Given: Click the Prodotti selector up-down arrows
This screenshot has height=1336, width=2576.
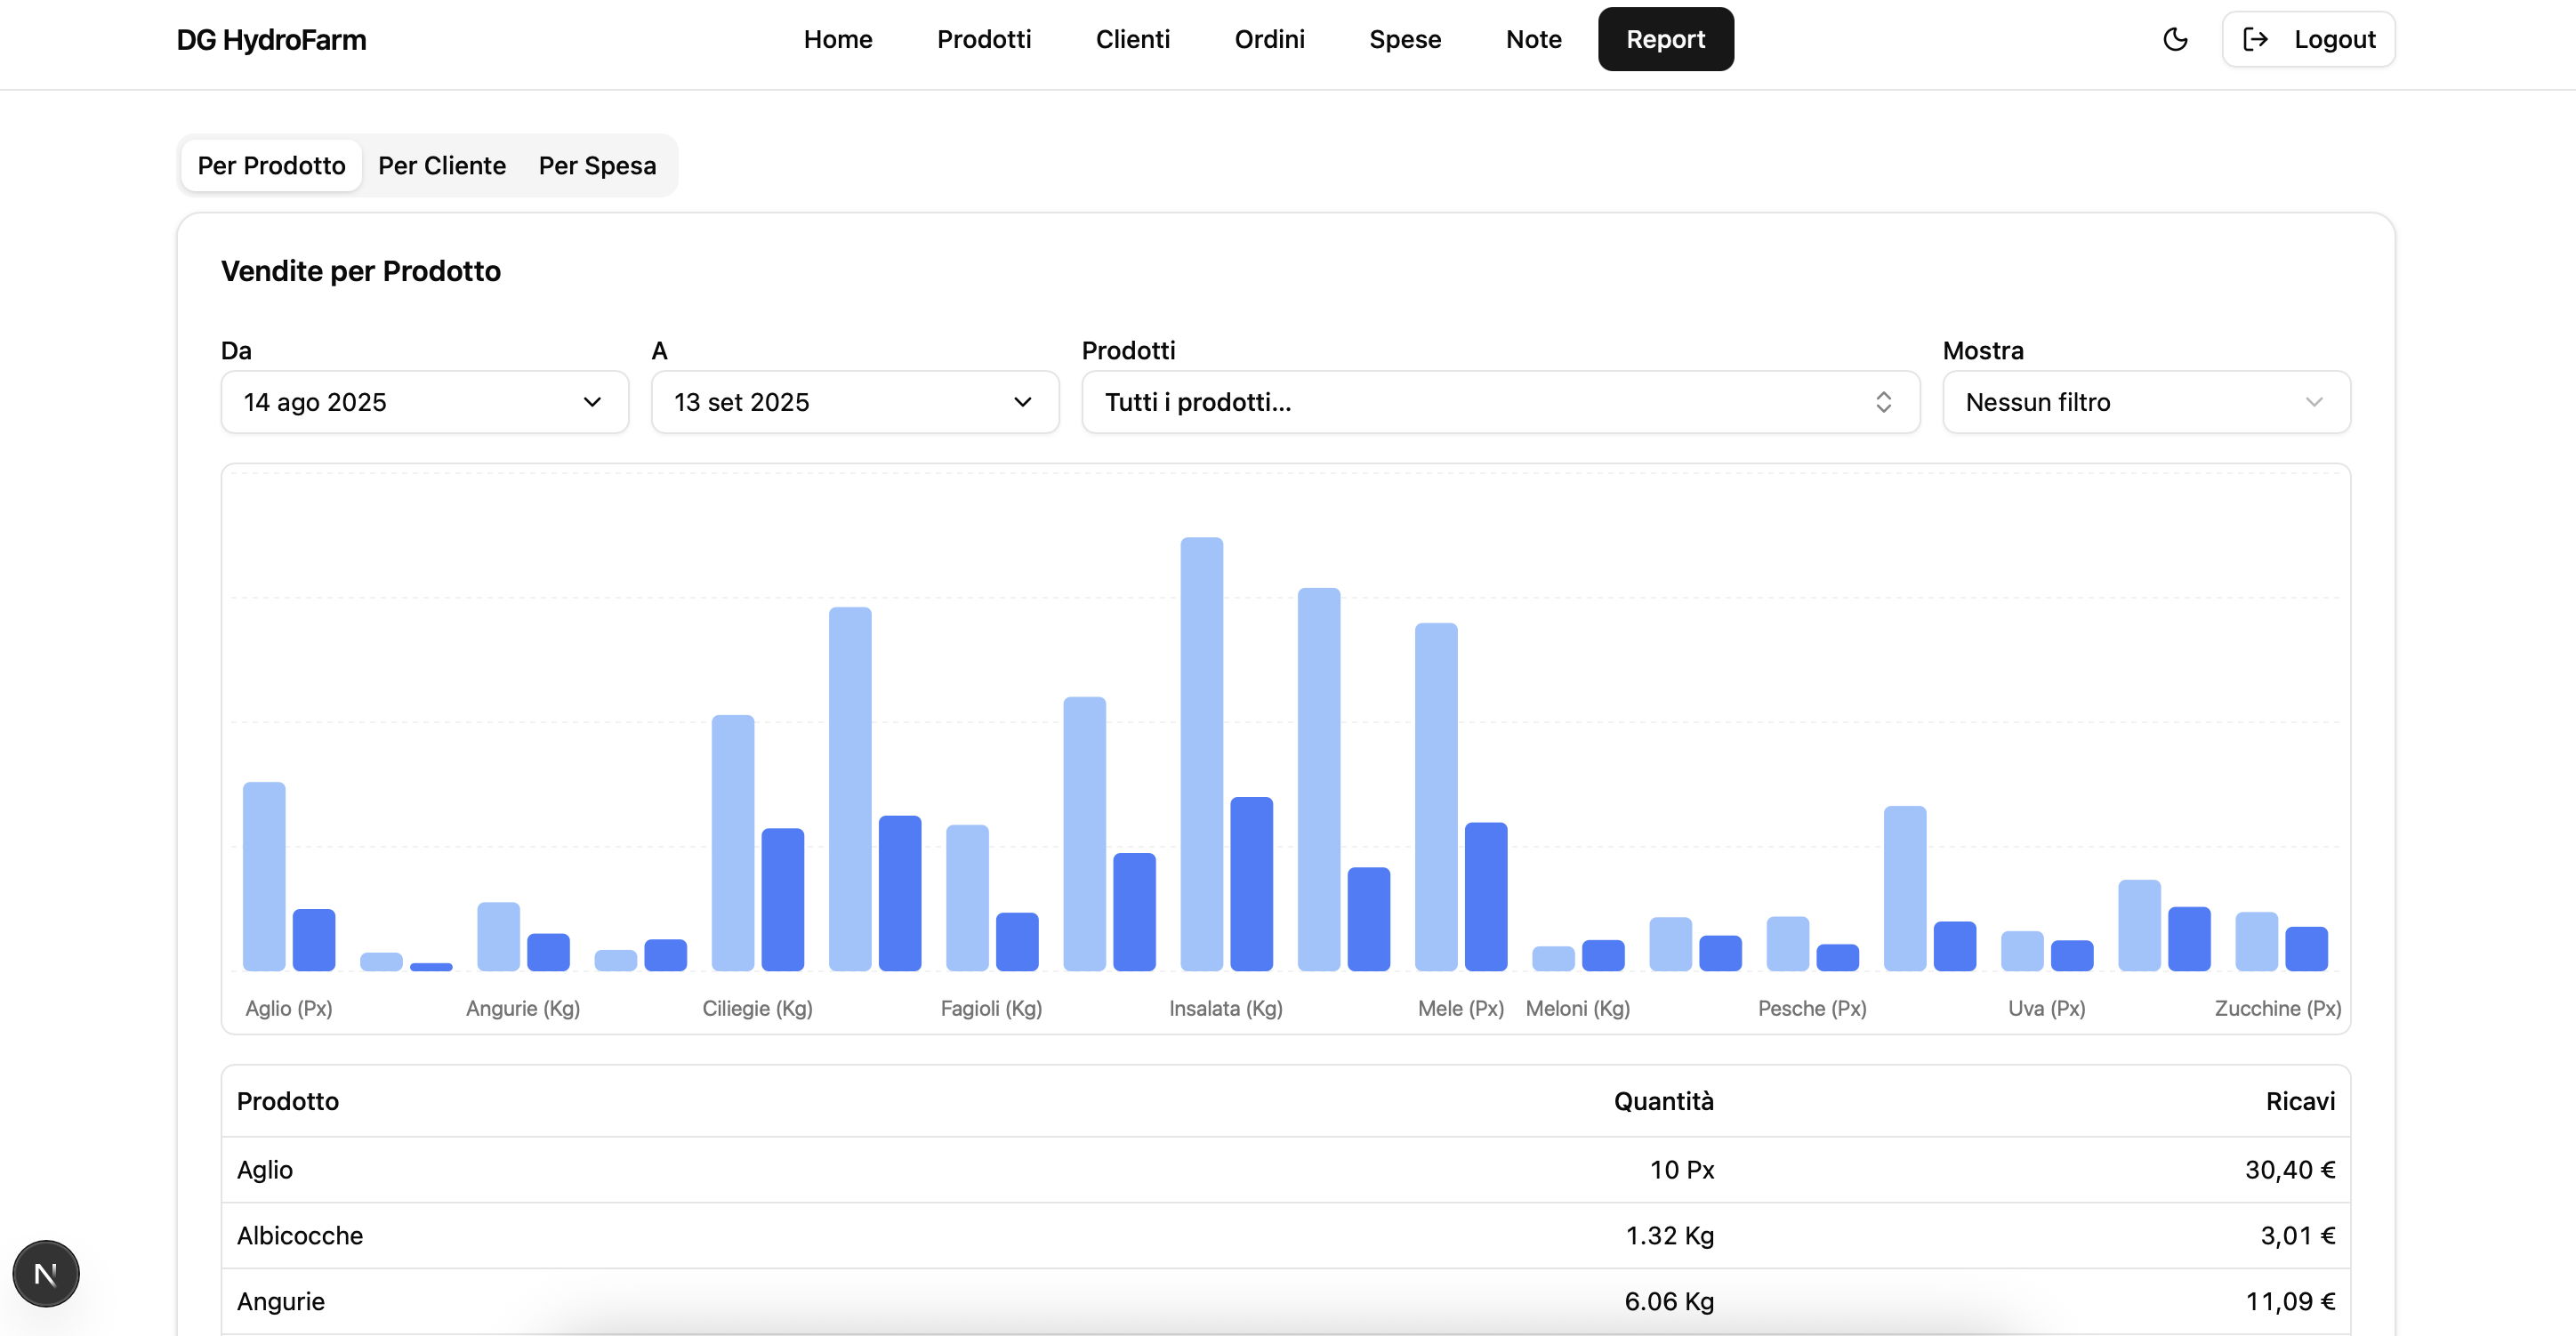Looking at the screenshot, I should pyautogui.click(x=1883, y=402).
